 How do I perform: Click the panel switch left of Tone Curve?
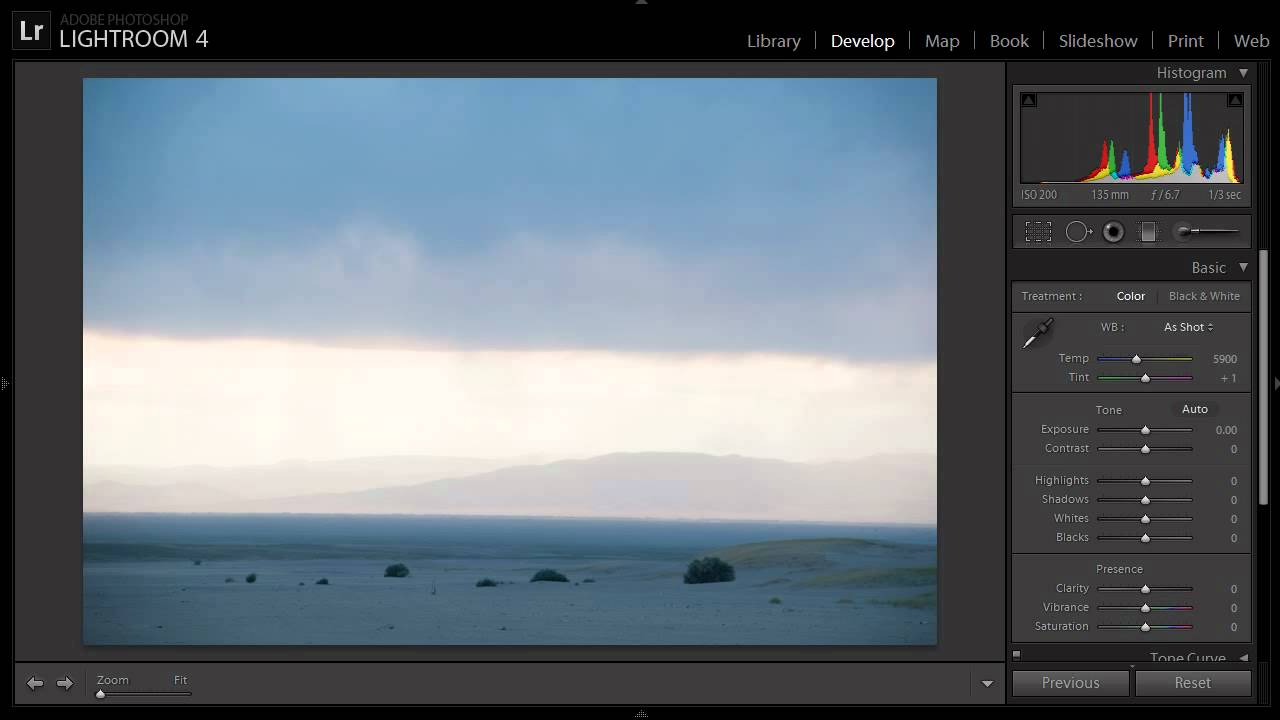(1017, 656)
